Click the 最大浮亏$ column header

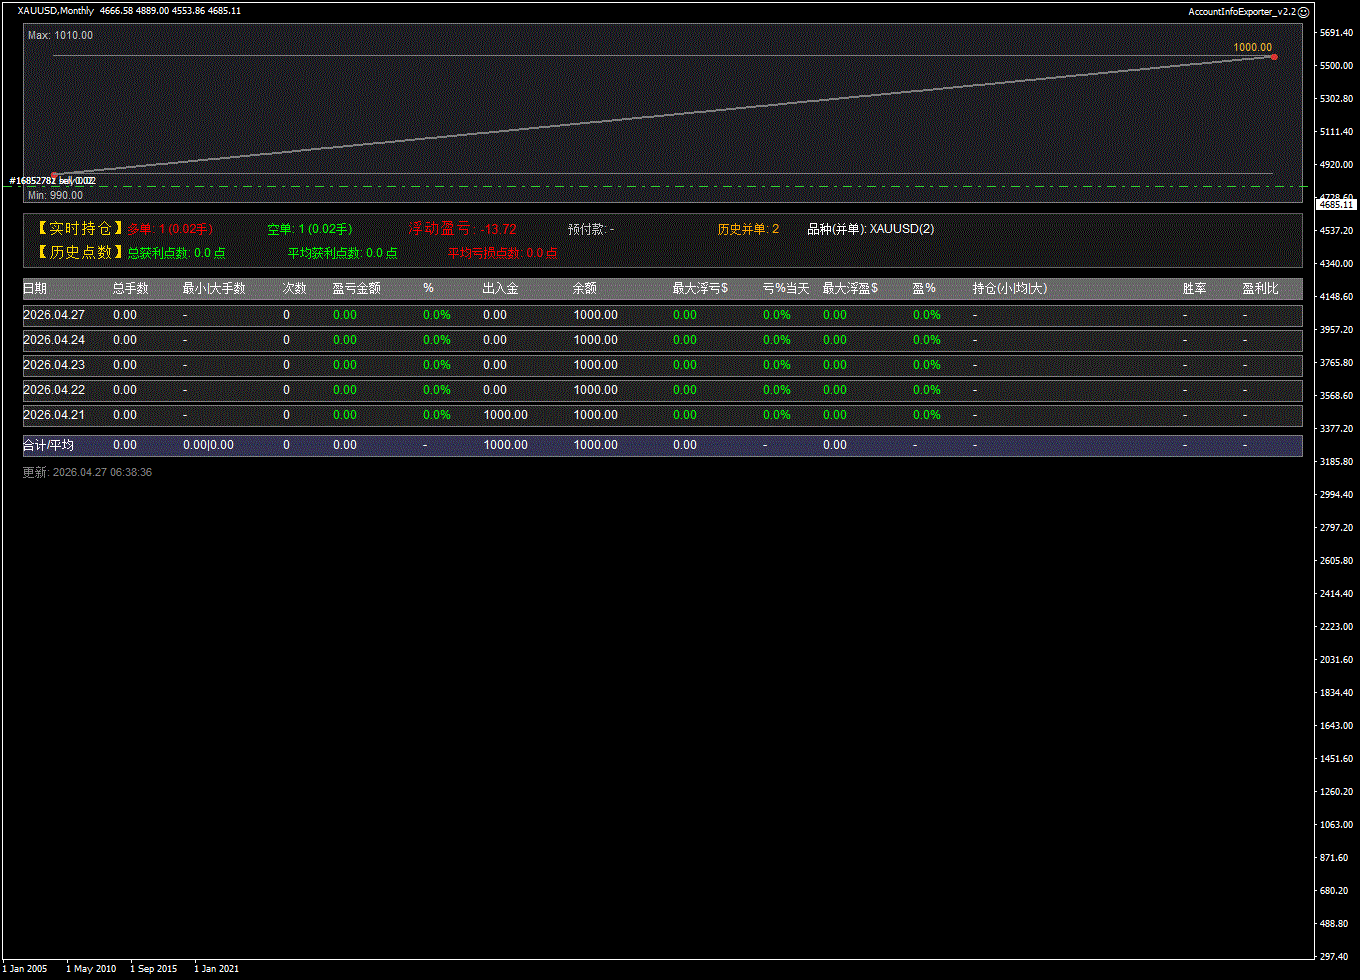pyautogui.click(x=700, y=288)
